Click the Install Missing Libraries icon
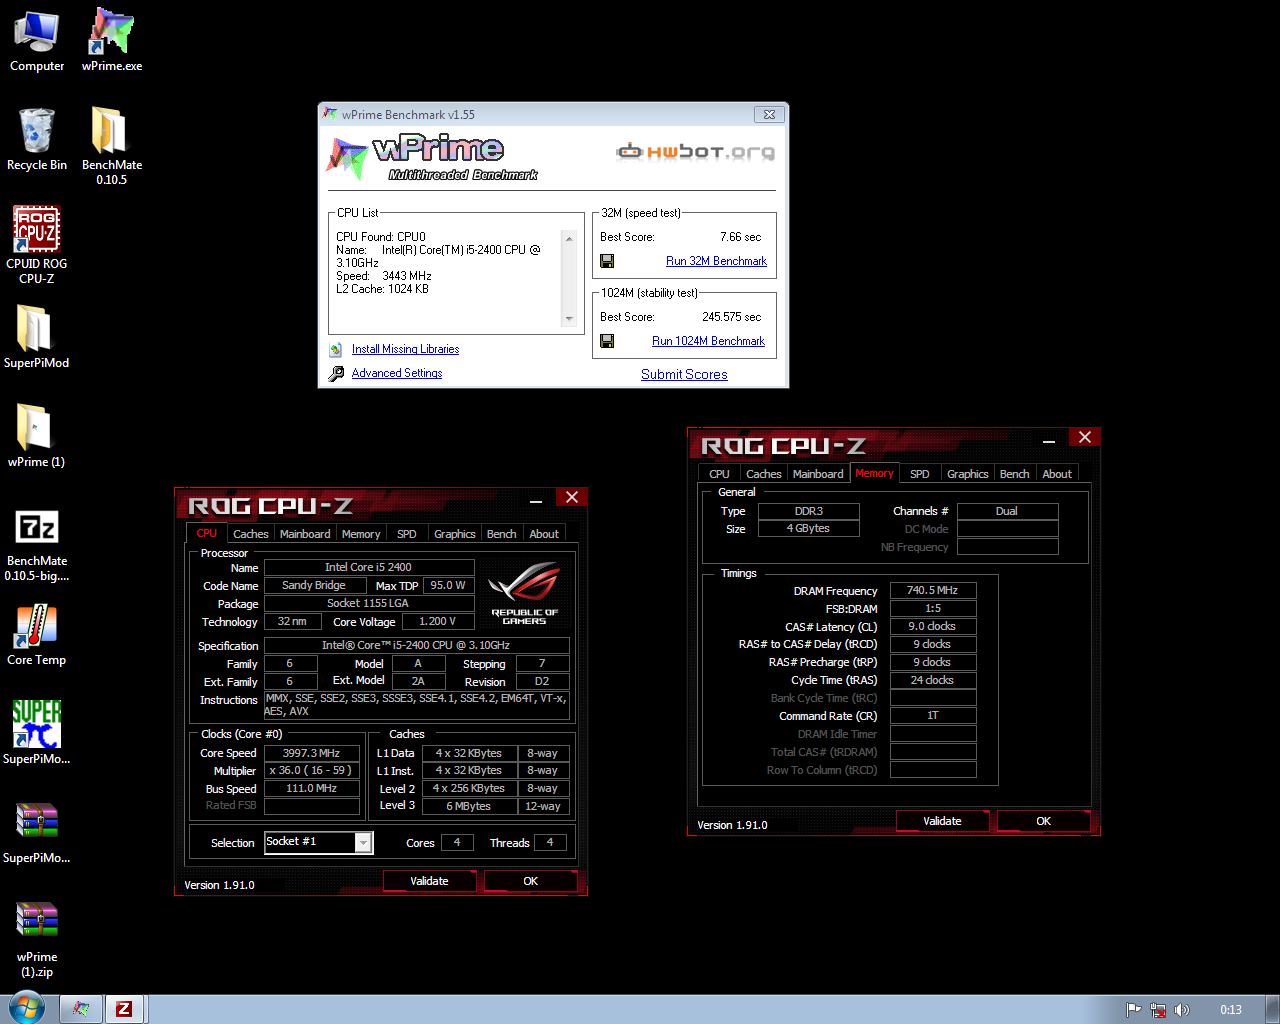The height and width of the screenshot is (1024, 1280). 336,349
